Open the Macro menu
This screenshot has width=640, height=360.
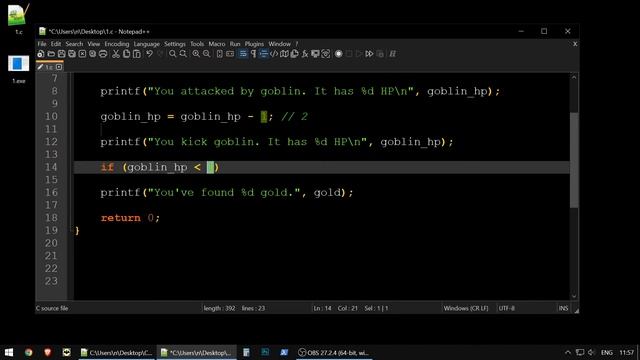click(217, 44)
